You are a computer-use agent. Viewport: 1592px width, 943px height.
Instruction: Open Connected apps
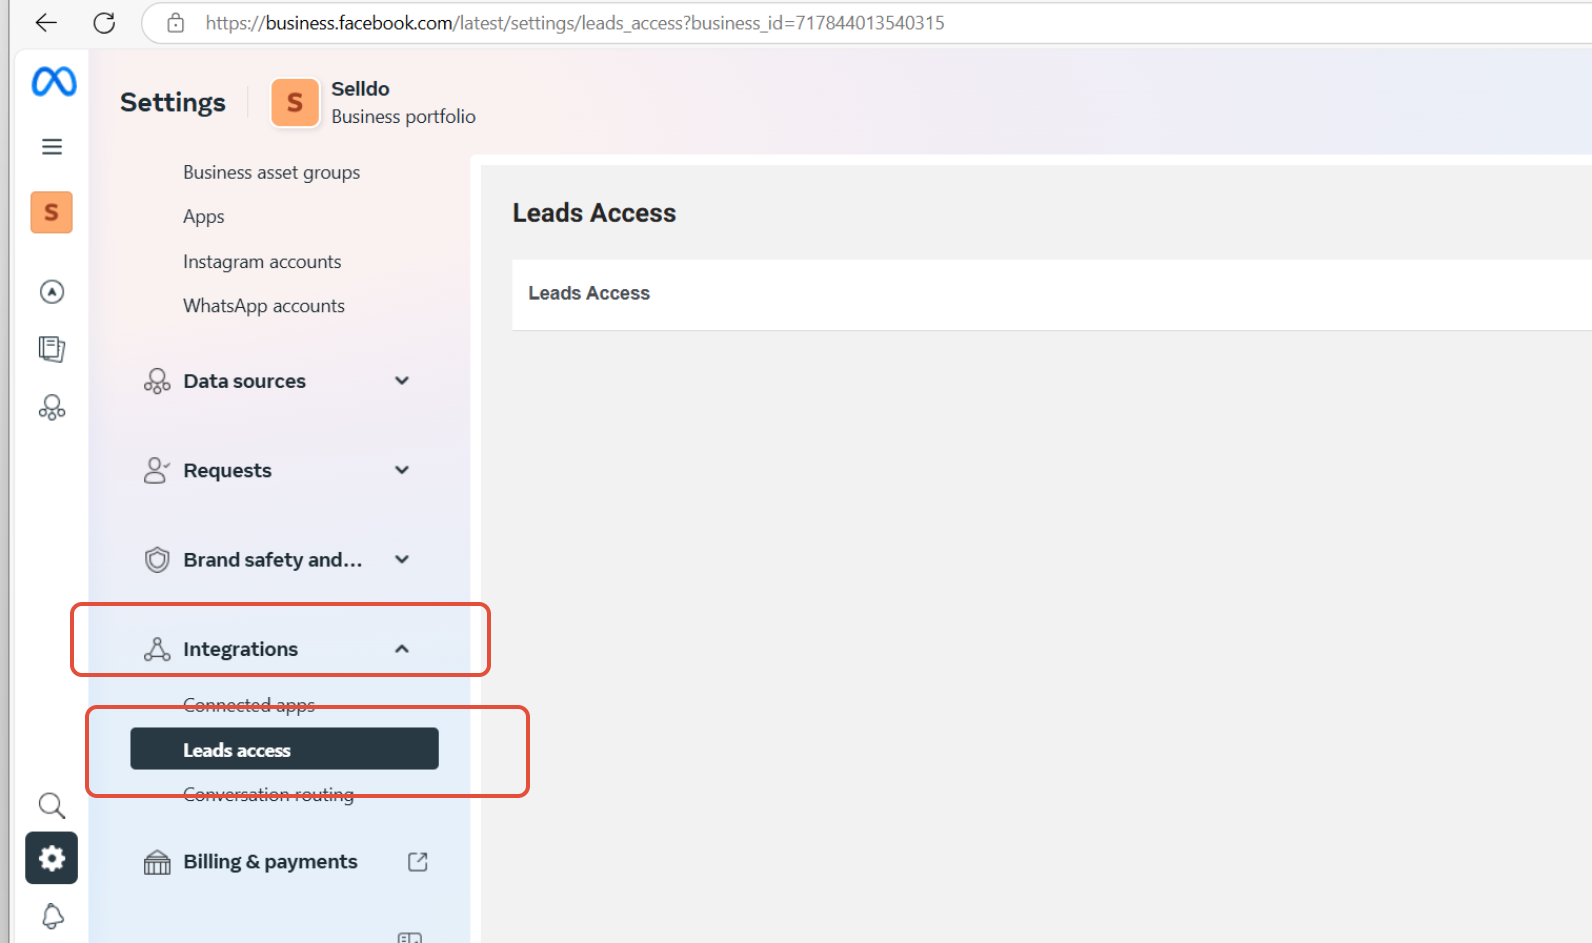[249, 705]
